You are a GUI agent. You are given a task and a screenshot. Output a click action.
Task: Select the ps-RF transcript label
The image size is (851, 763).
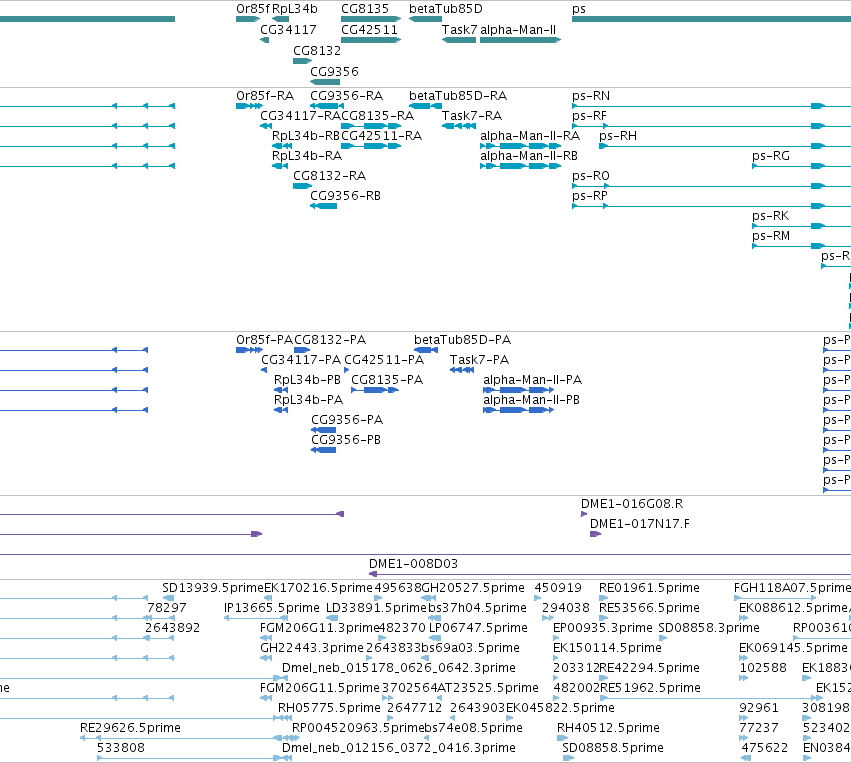(589, 116)
